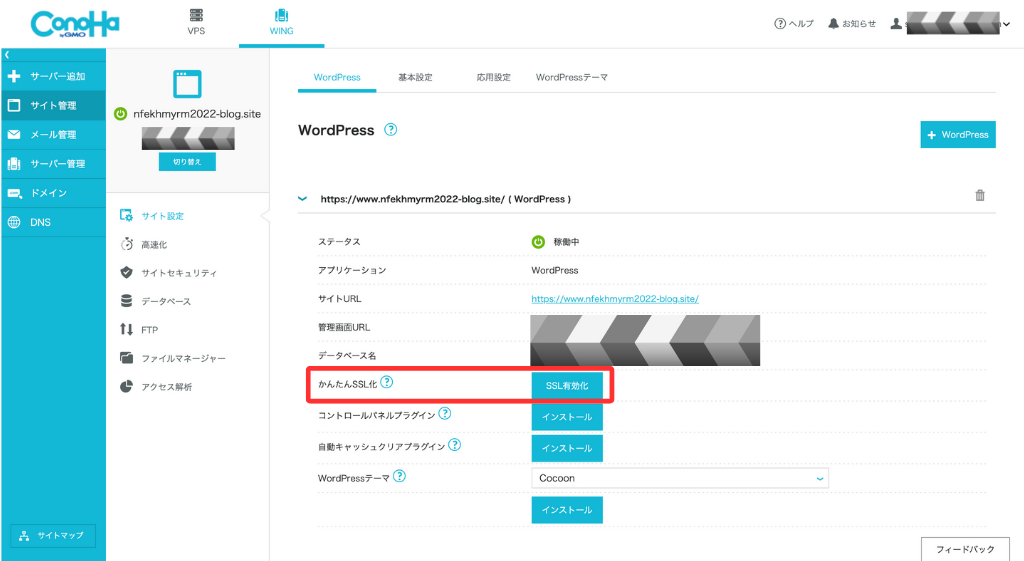1024x561 pixels.
Task: Select サーバー管理 in the sidebar
Action: coord(53,164)
